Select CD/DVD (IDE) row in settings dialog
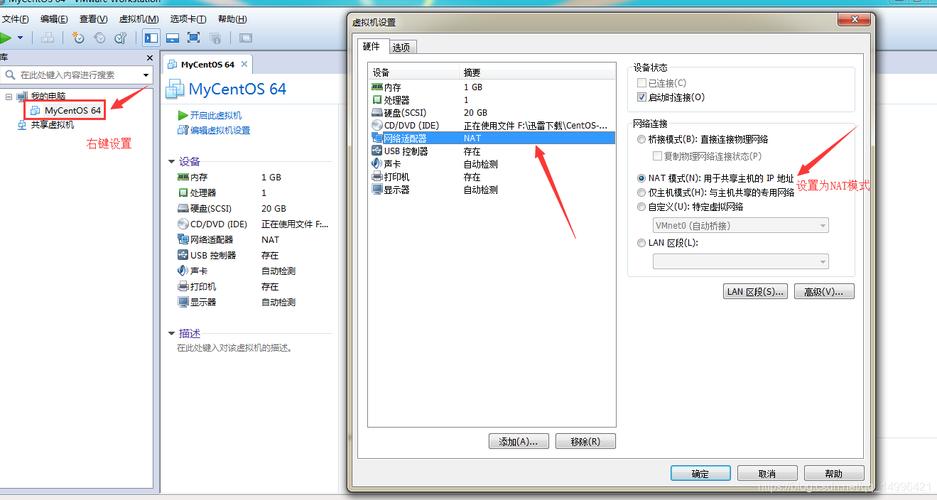Image resolution: width=937 pixels, height=500 pixels. (x=491, y=125)
